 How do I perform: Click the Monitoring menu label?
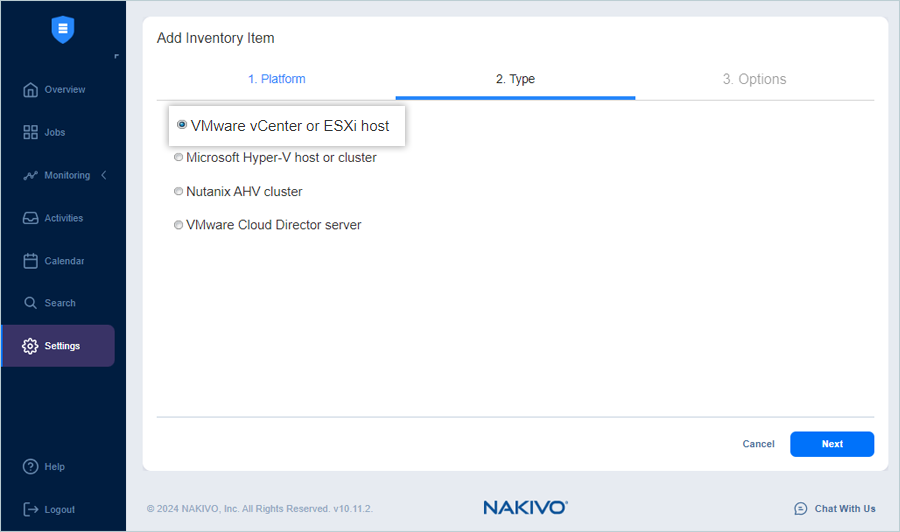67,175
